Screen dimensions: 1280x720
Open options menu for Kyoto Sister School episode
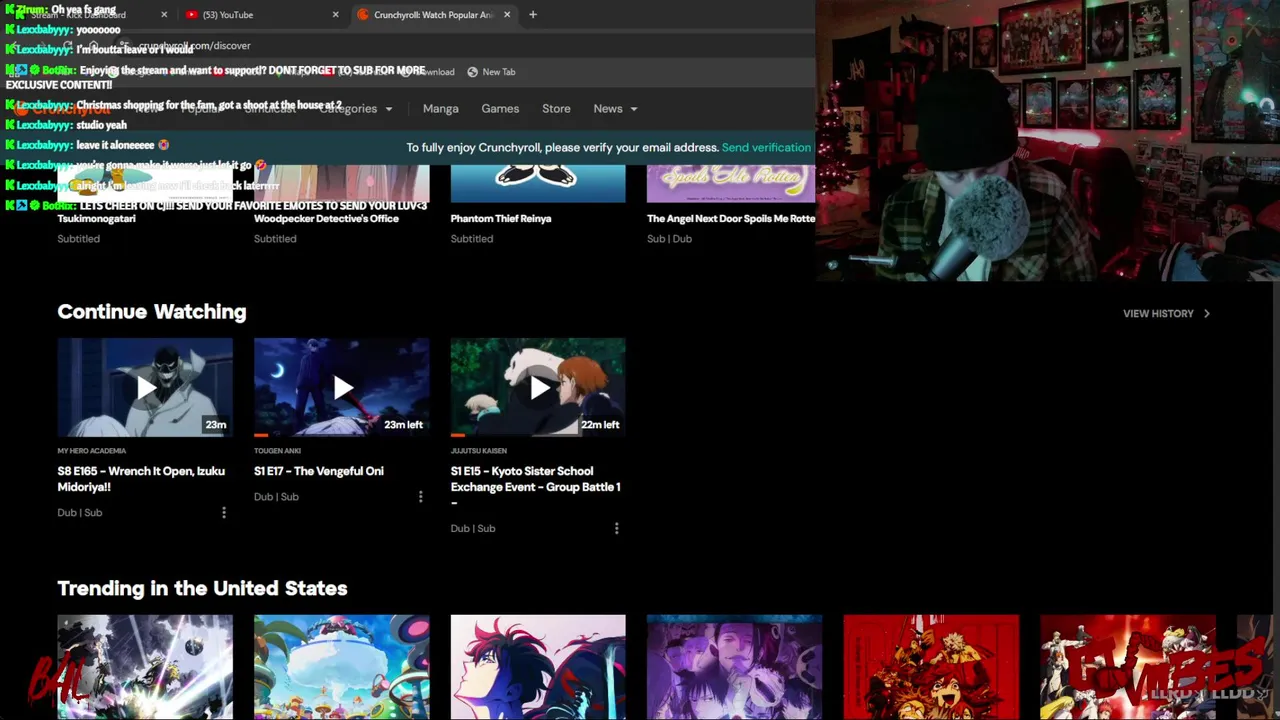point(617,528)
